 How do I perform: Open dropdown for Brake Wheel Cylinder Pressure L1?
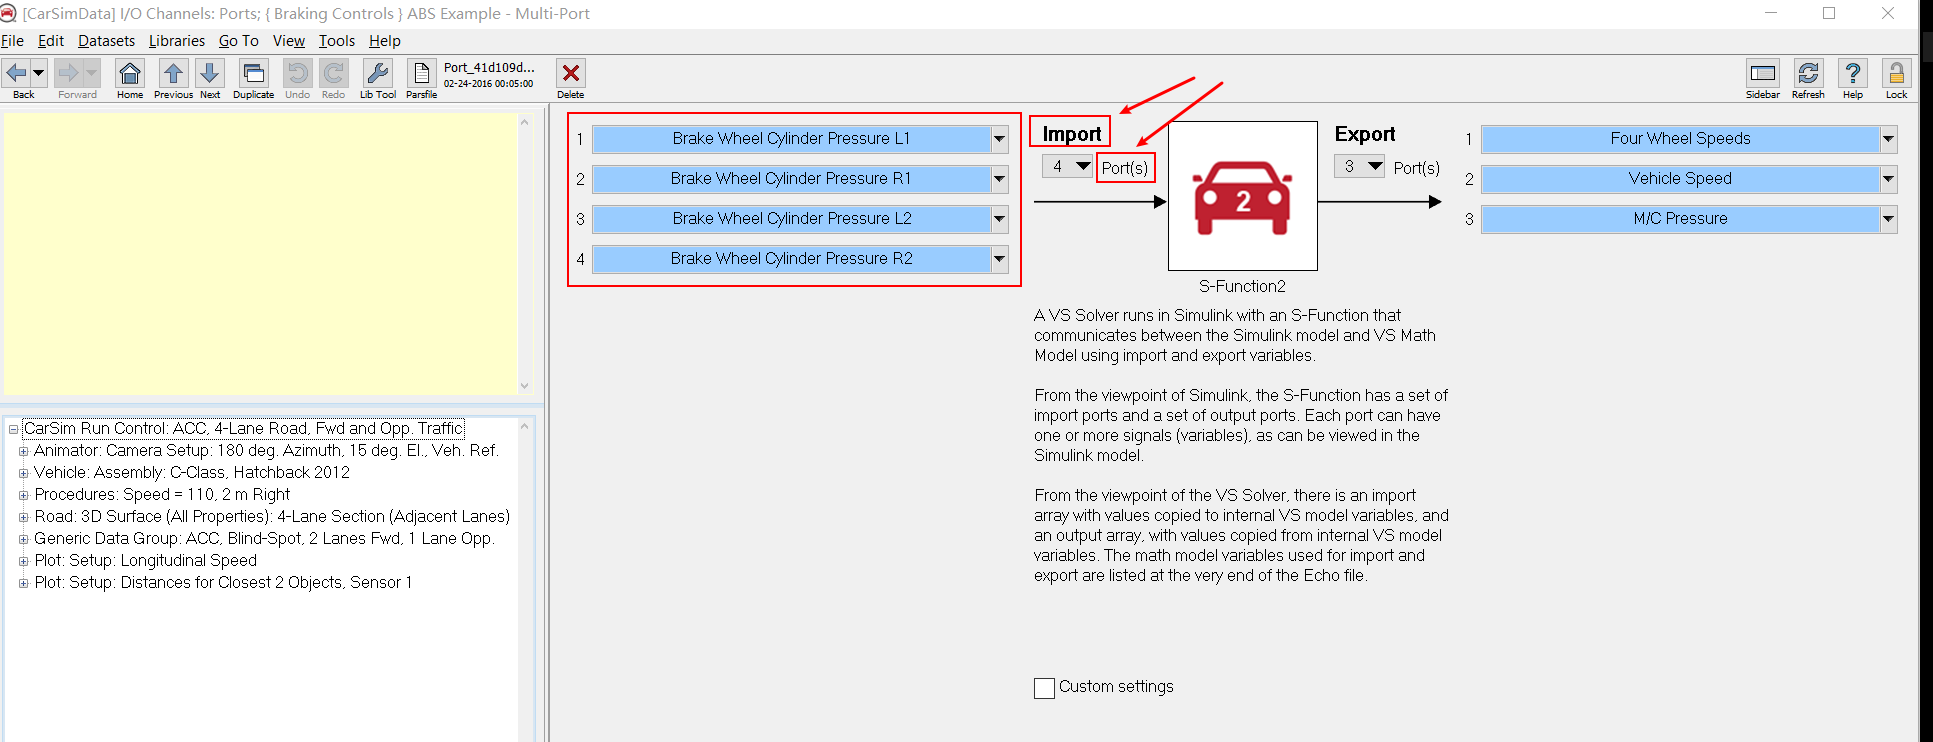pyautogui.click(x=999, y=139)
